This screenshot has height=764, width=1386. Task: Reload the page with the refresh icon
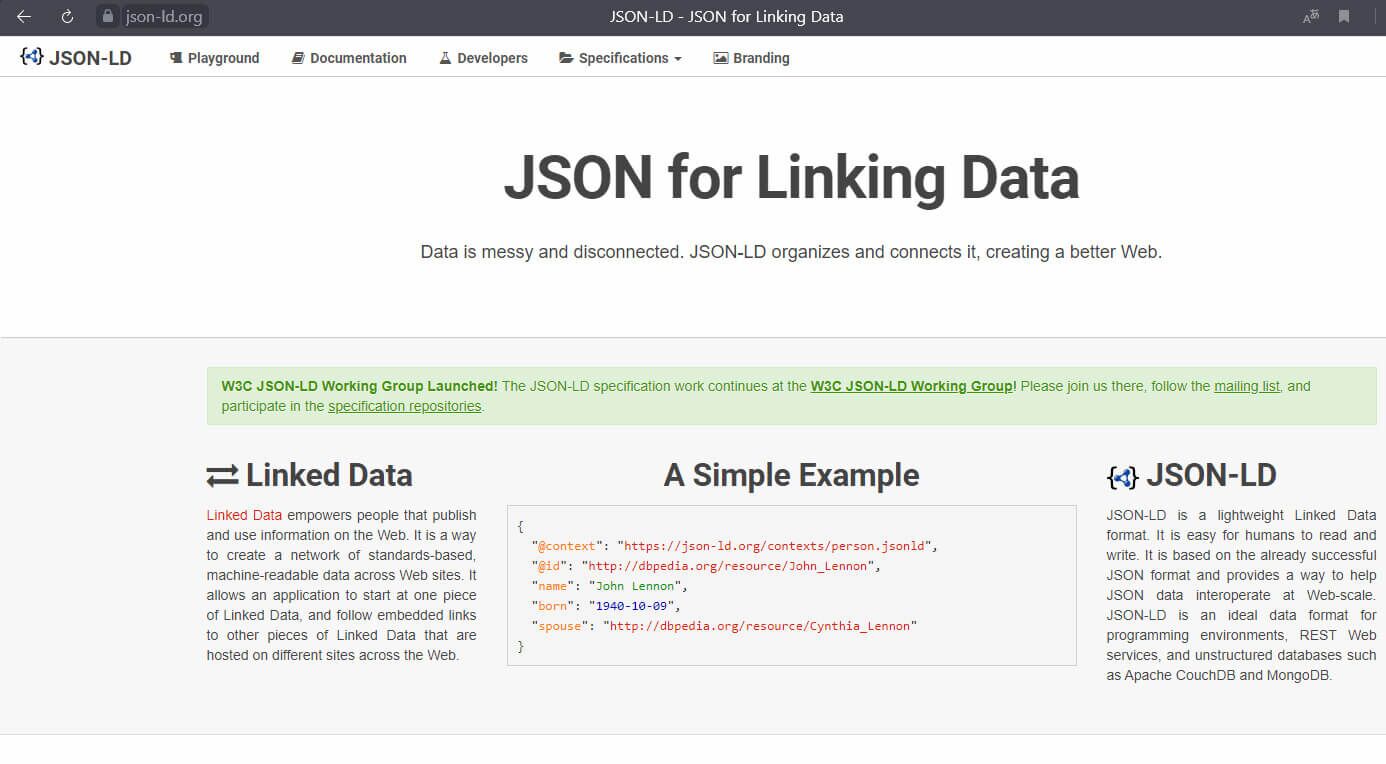click(x=66, y=16)
